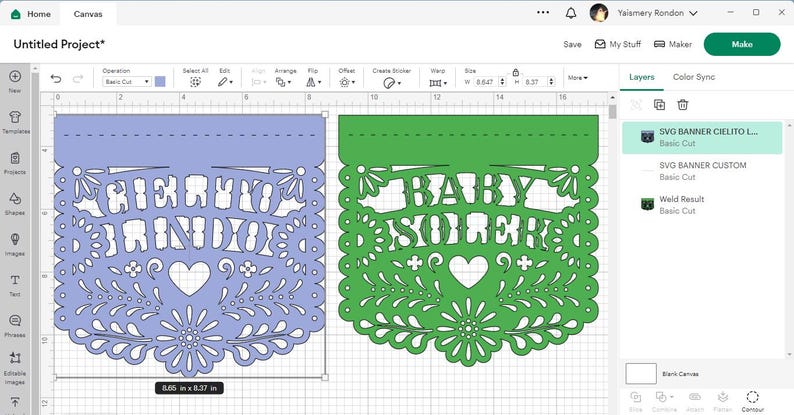794x415 pixels.
Task: Click the Slice tool
Action: click(636, 401)
